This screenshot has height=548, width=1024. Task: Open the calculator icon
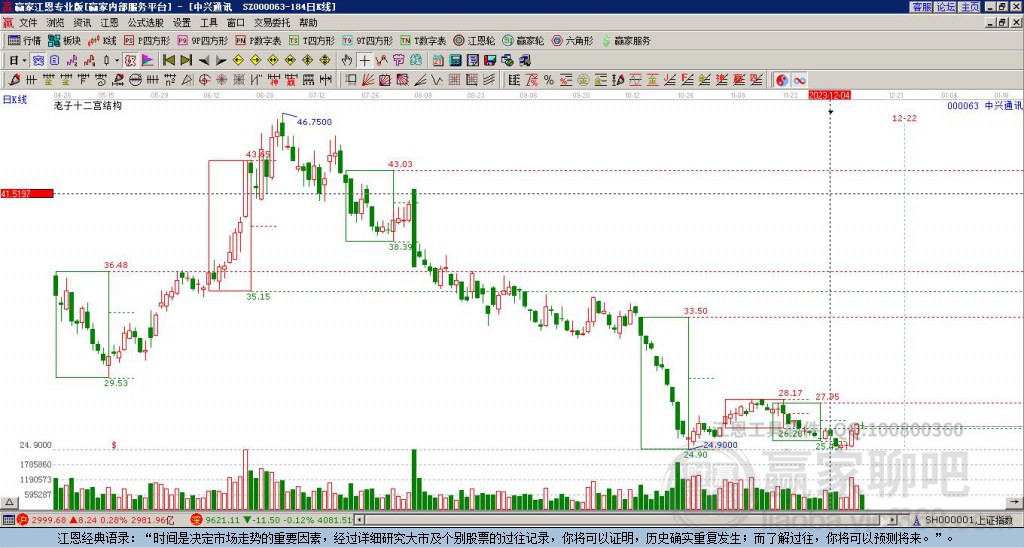[455, 61]
